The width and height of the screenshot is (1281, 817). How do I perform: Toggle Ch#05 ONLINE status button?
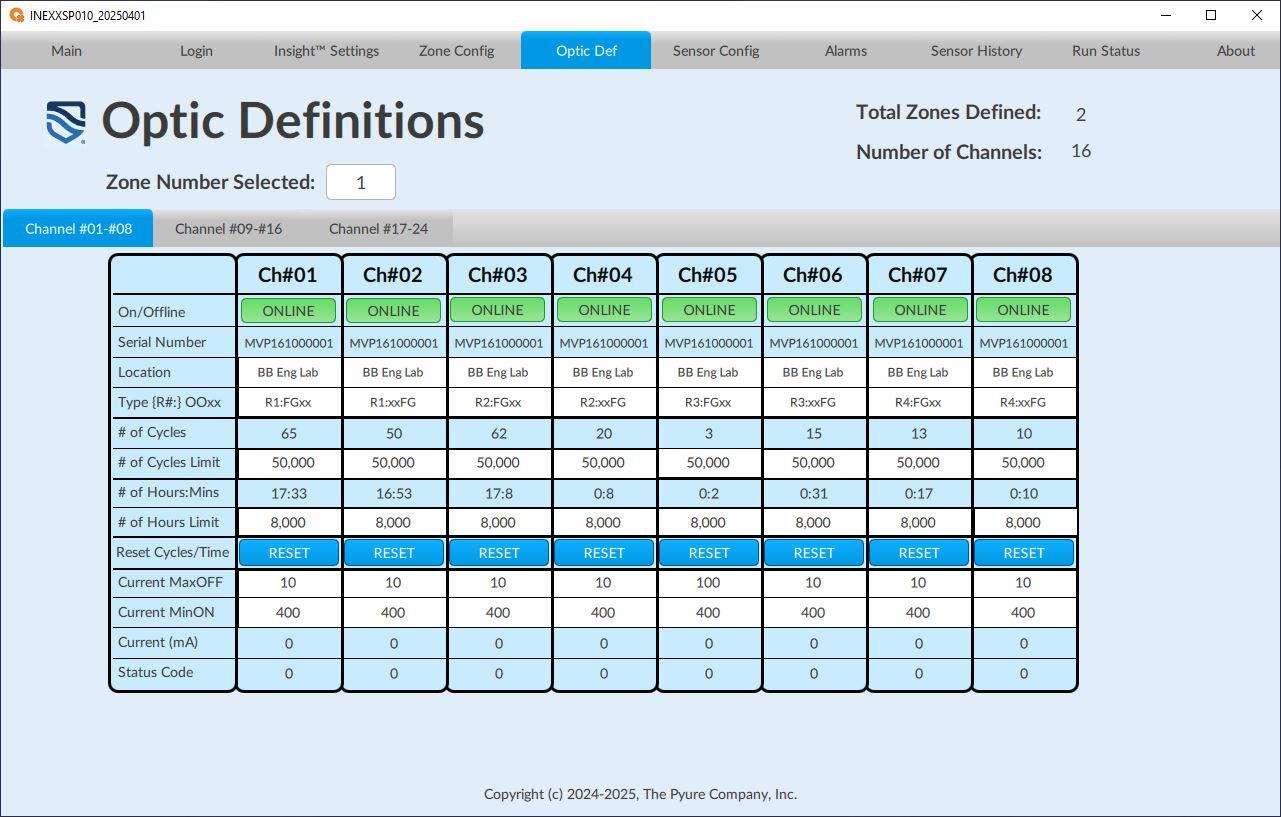pos(709,310)
